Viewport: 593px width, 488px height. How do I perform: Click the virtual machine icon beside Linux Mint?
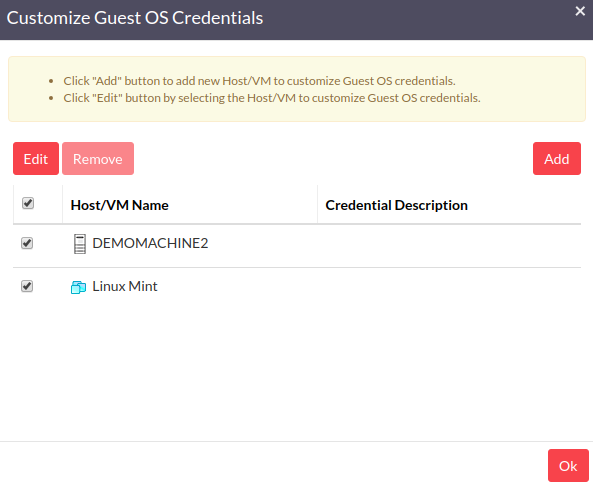click(x=78, y=287)
